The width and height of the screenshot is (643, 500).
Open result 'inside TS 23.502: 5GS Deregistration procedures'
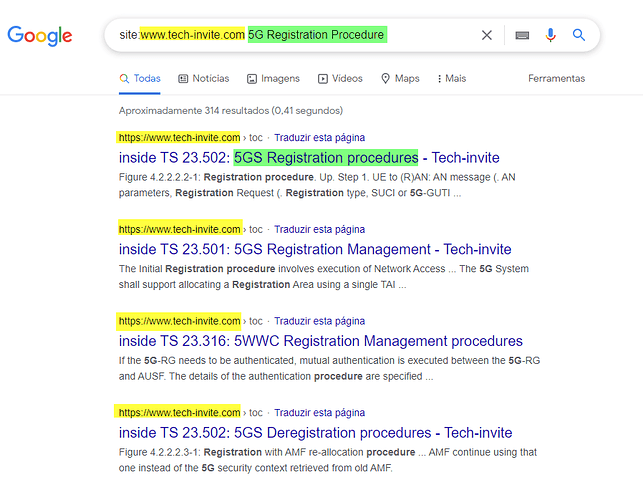pyautogui.click(x=315, y=433)
